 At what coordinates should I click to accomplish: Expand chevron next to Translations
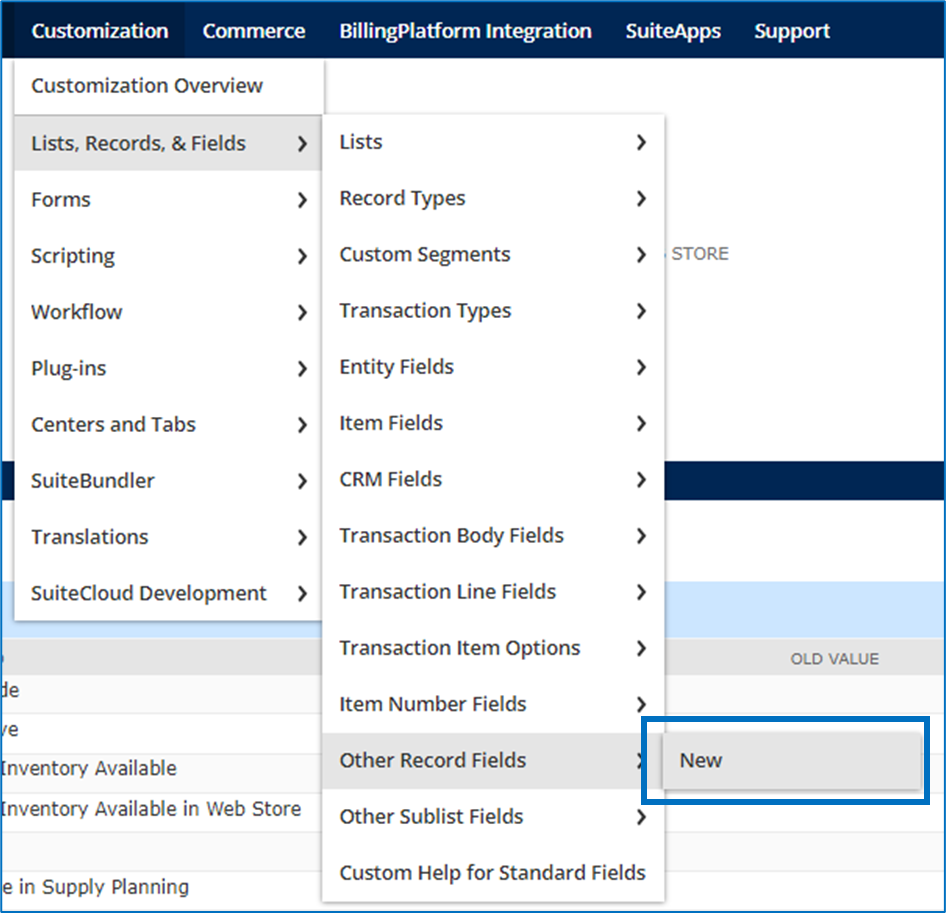(x=302, y=537)
